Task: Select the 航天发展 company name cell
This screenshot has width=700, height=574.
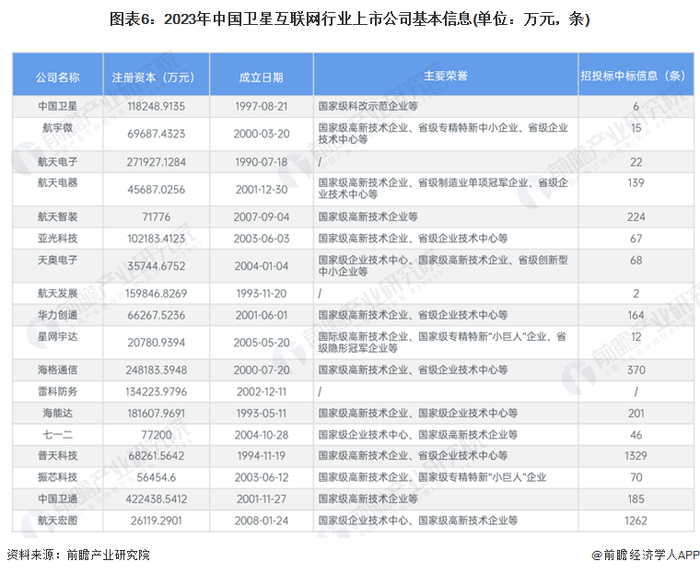Action: 58,293
